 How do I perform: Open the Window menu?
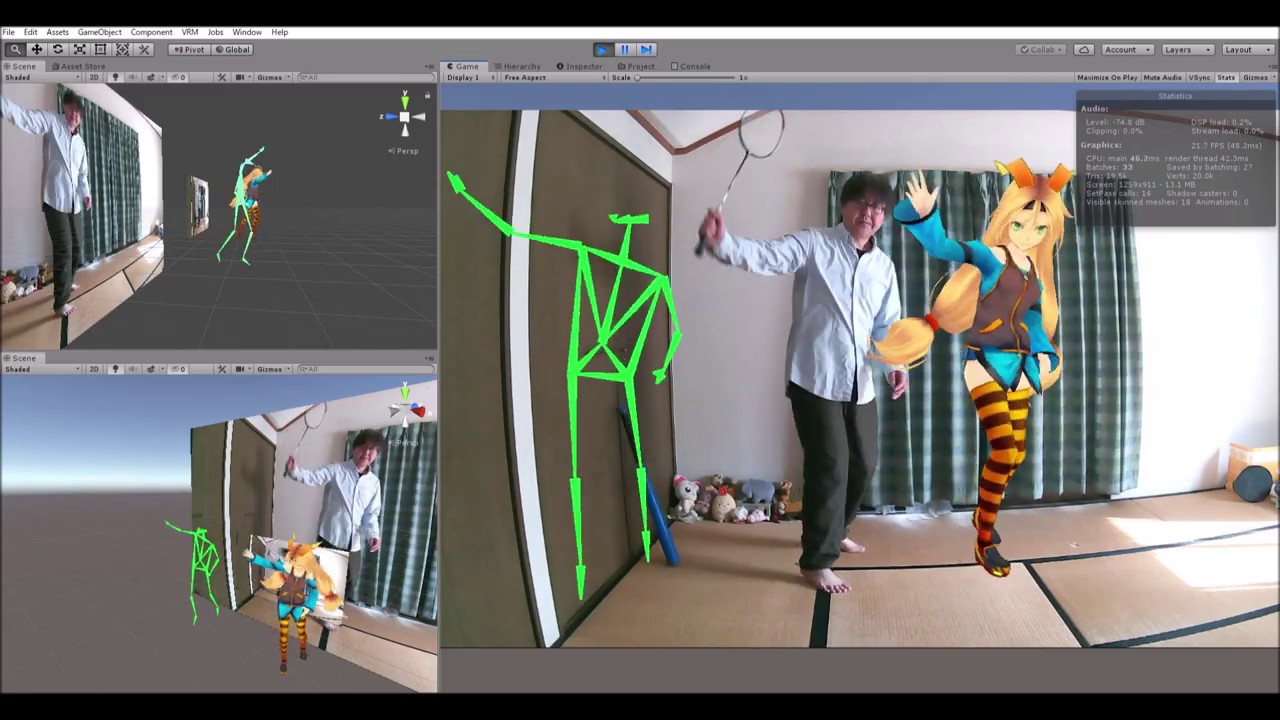coord(247,32)
